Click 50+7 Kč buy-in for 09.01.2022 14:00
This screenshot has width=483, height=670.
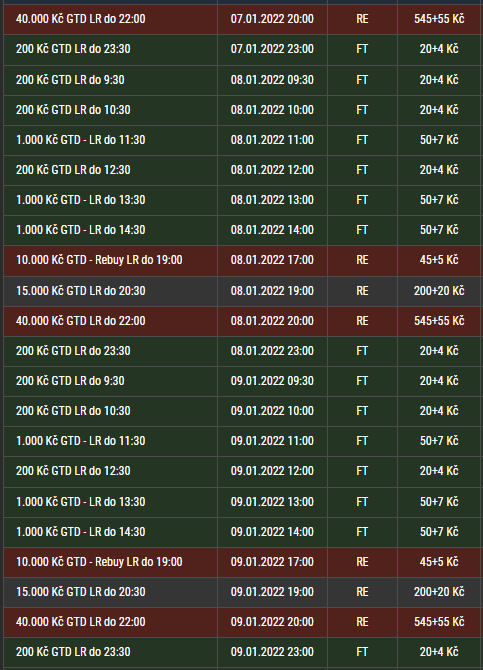pos(439,532)
